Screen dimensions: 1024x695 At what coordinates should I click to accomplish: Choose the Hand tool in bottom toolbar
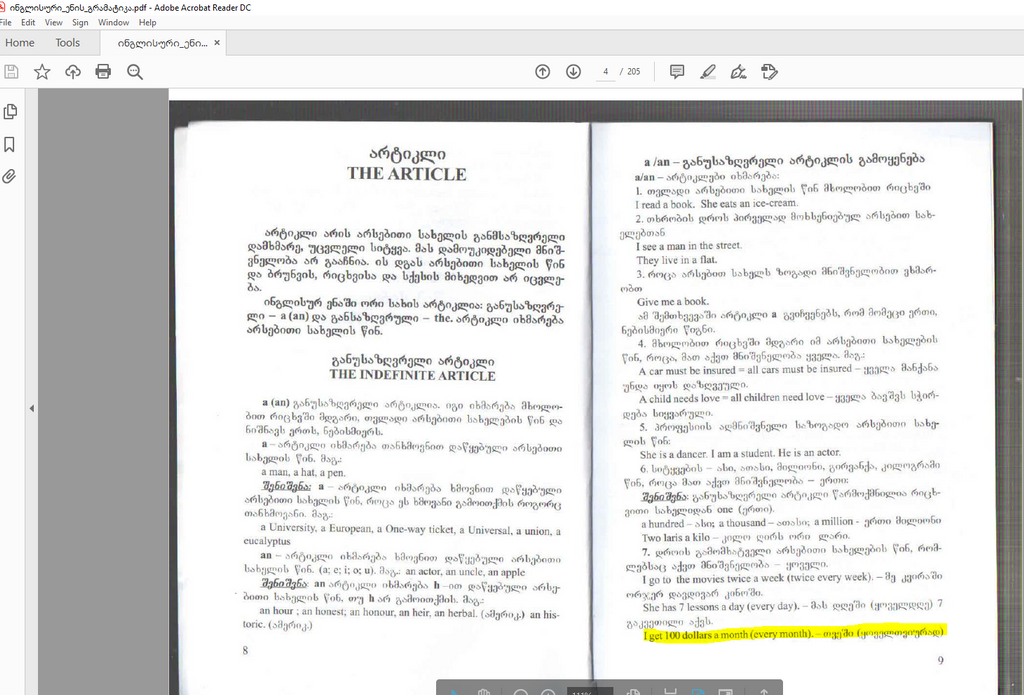click(x=484, y=692)
